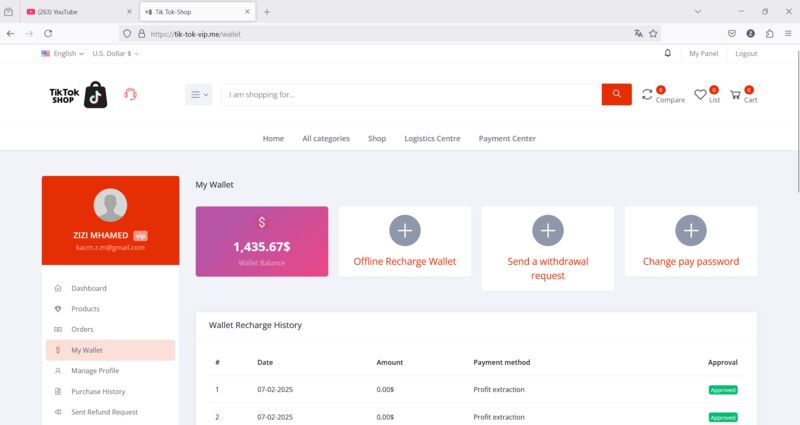This screenshot has height=425, width=800.
Task: Click the Sent Refund Request icon
Action: pos(58,412)
